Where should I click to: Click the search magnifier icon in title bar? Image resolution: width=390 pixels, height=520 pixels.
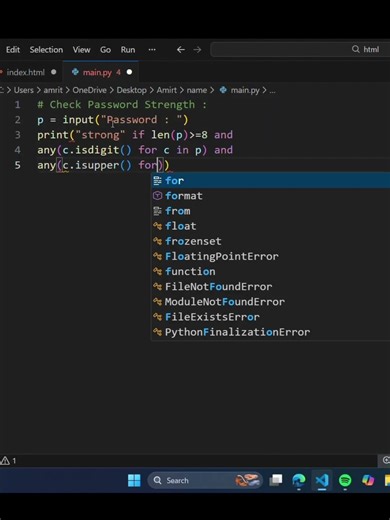tap(356, 49)
